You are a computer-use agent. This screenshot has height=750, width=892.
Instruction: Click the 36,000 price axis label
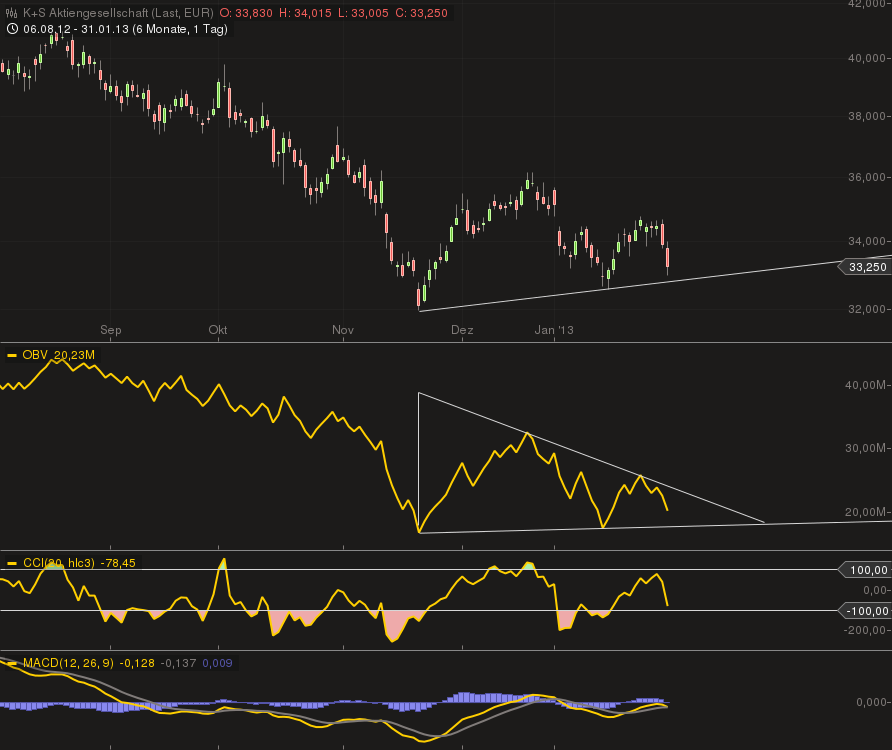867,178
